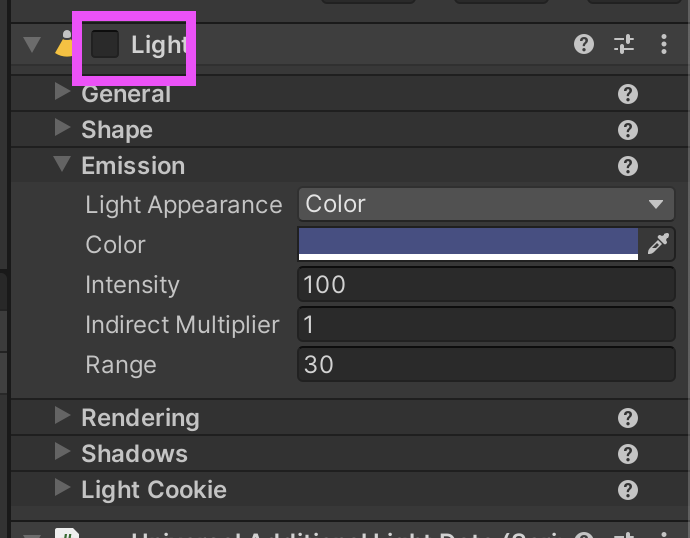
Task: Open help for Emission section
Action: (x=628, y=166)
